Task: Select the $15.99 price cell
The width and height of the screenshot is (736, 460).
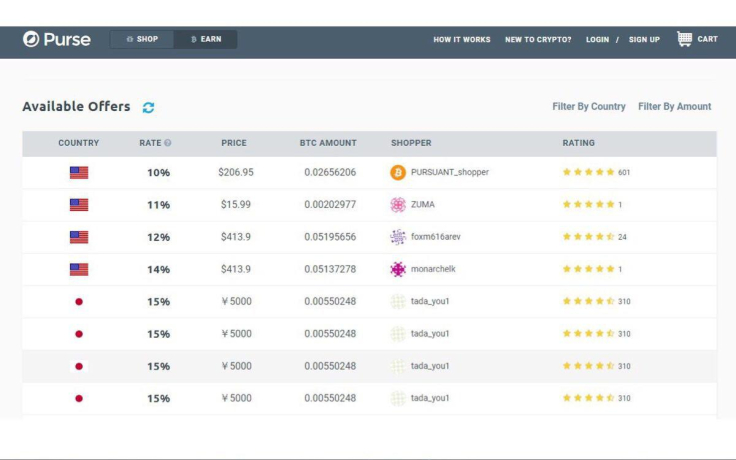Action: point(236,205)
